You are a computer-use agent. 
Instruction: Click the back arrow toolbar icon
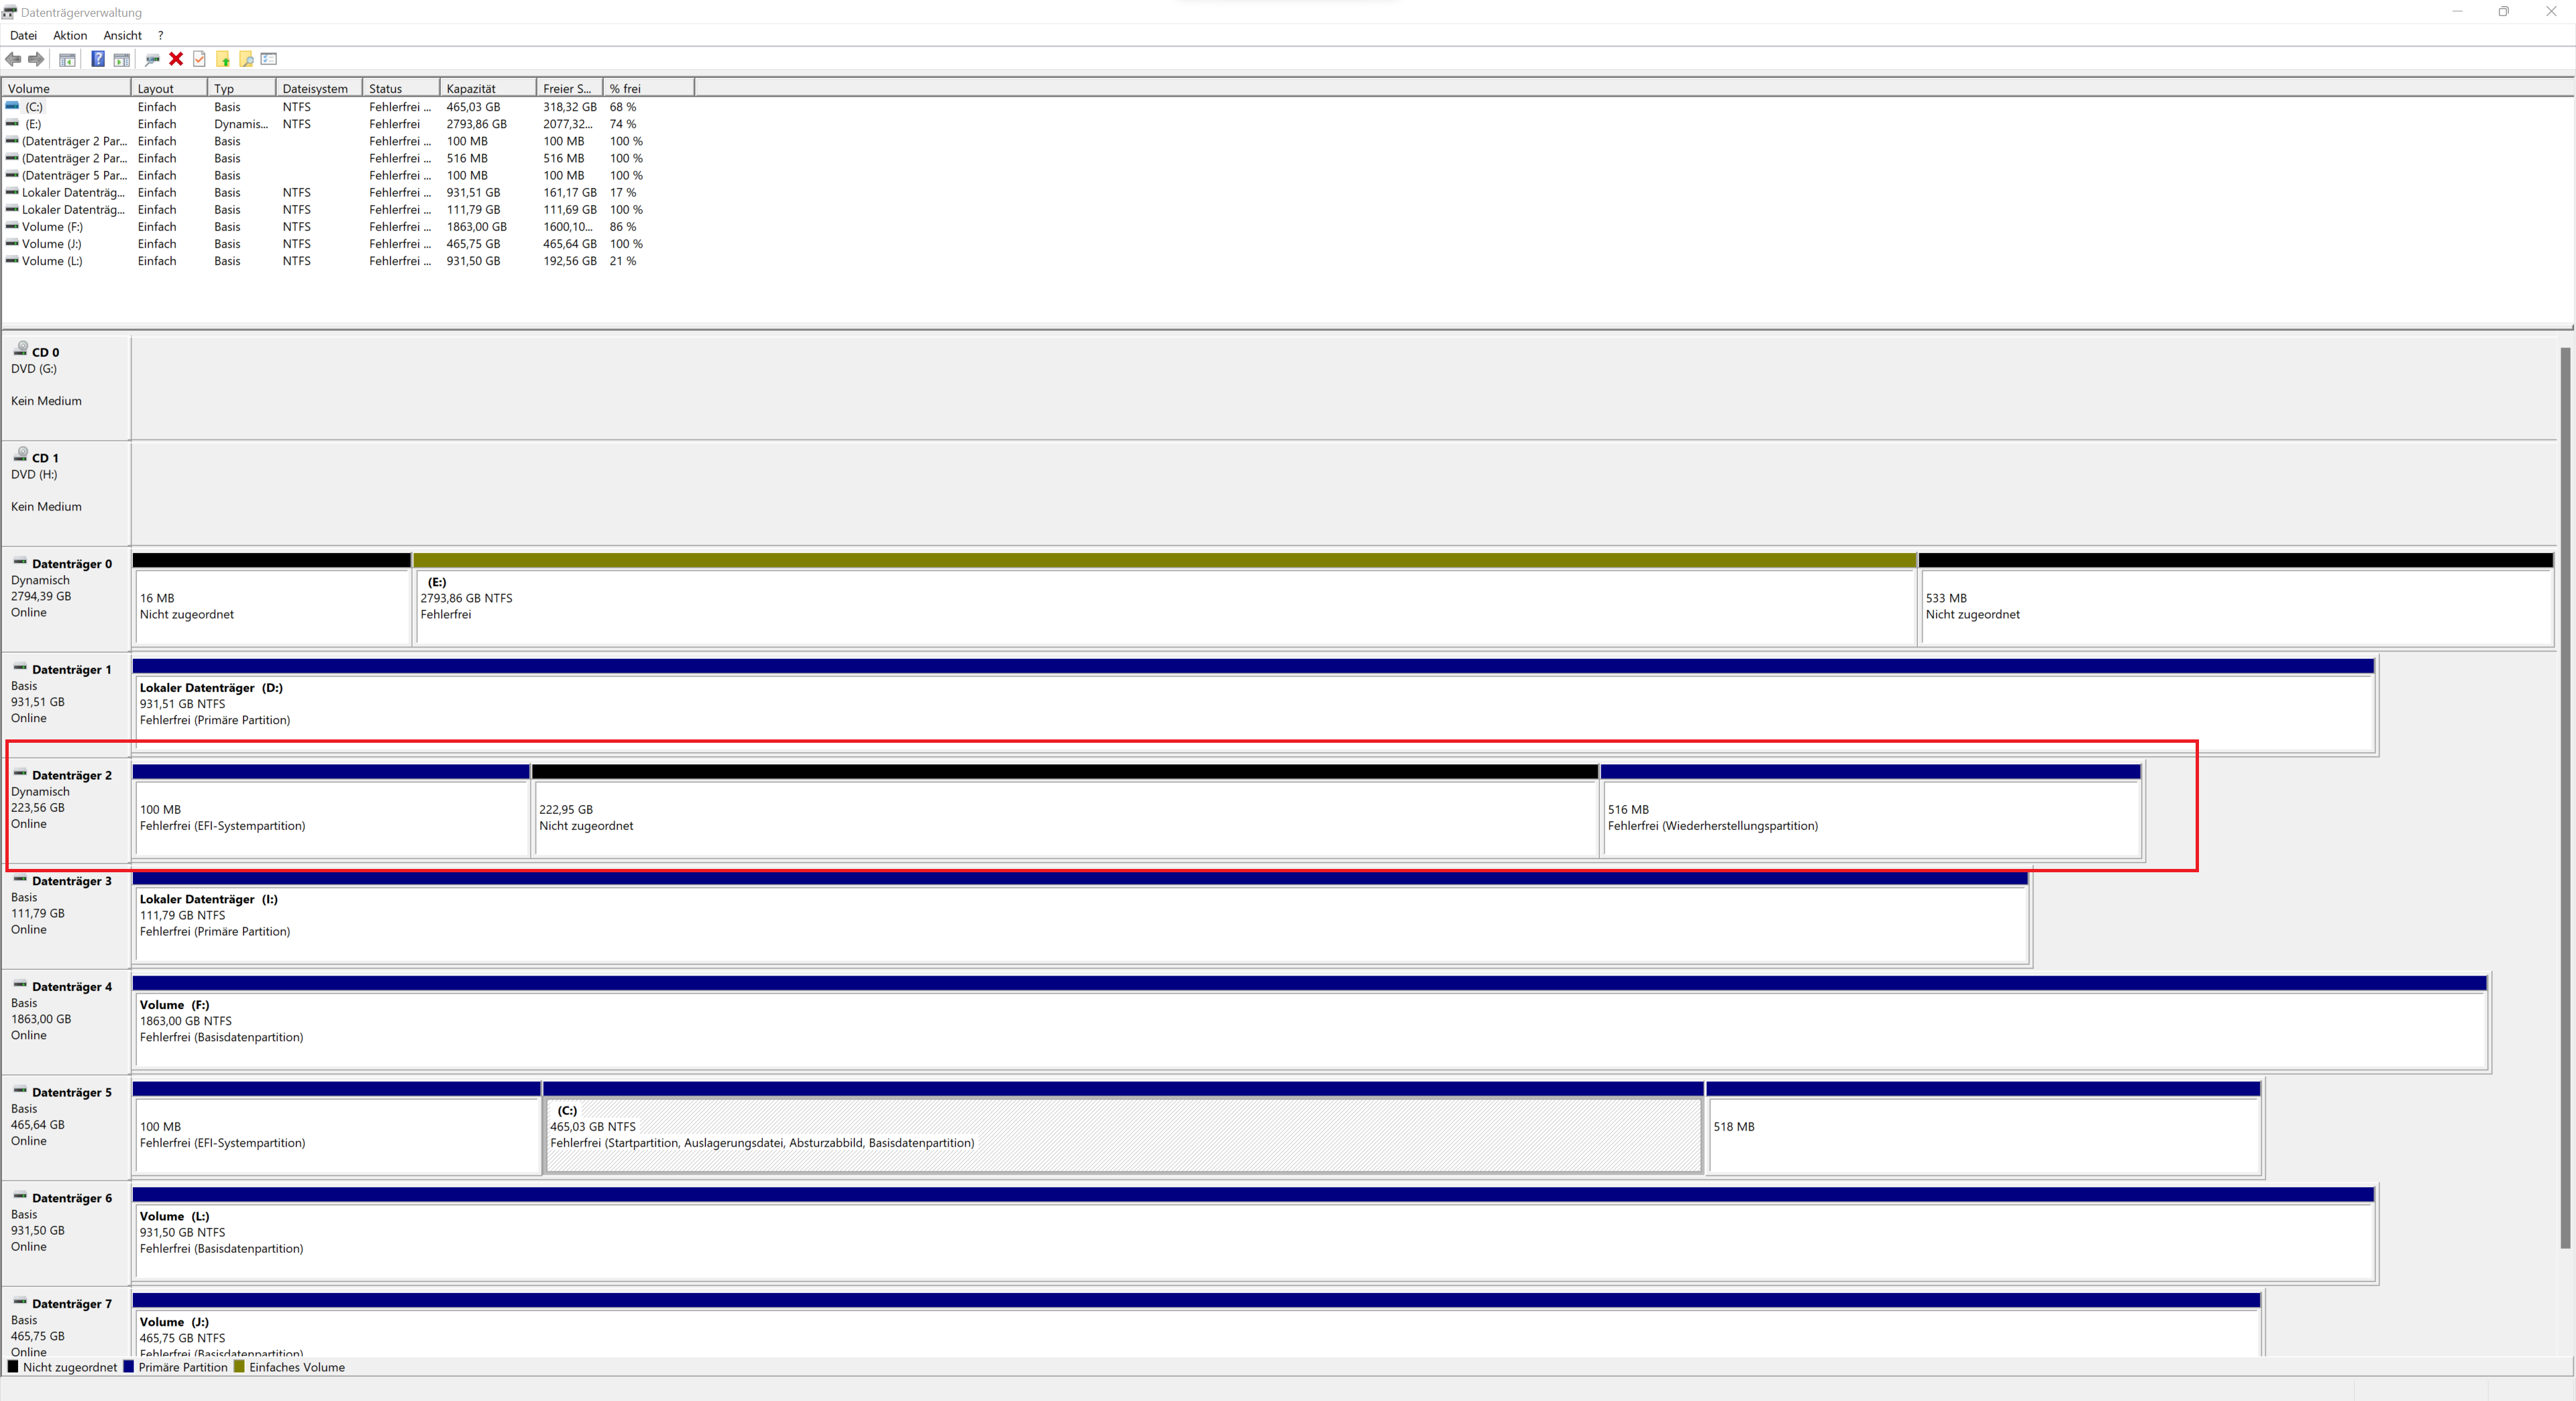[x=13, y=59]
